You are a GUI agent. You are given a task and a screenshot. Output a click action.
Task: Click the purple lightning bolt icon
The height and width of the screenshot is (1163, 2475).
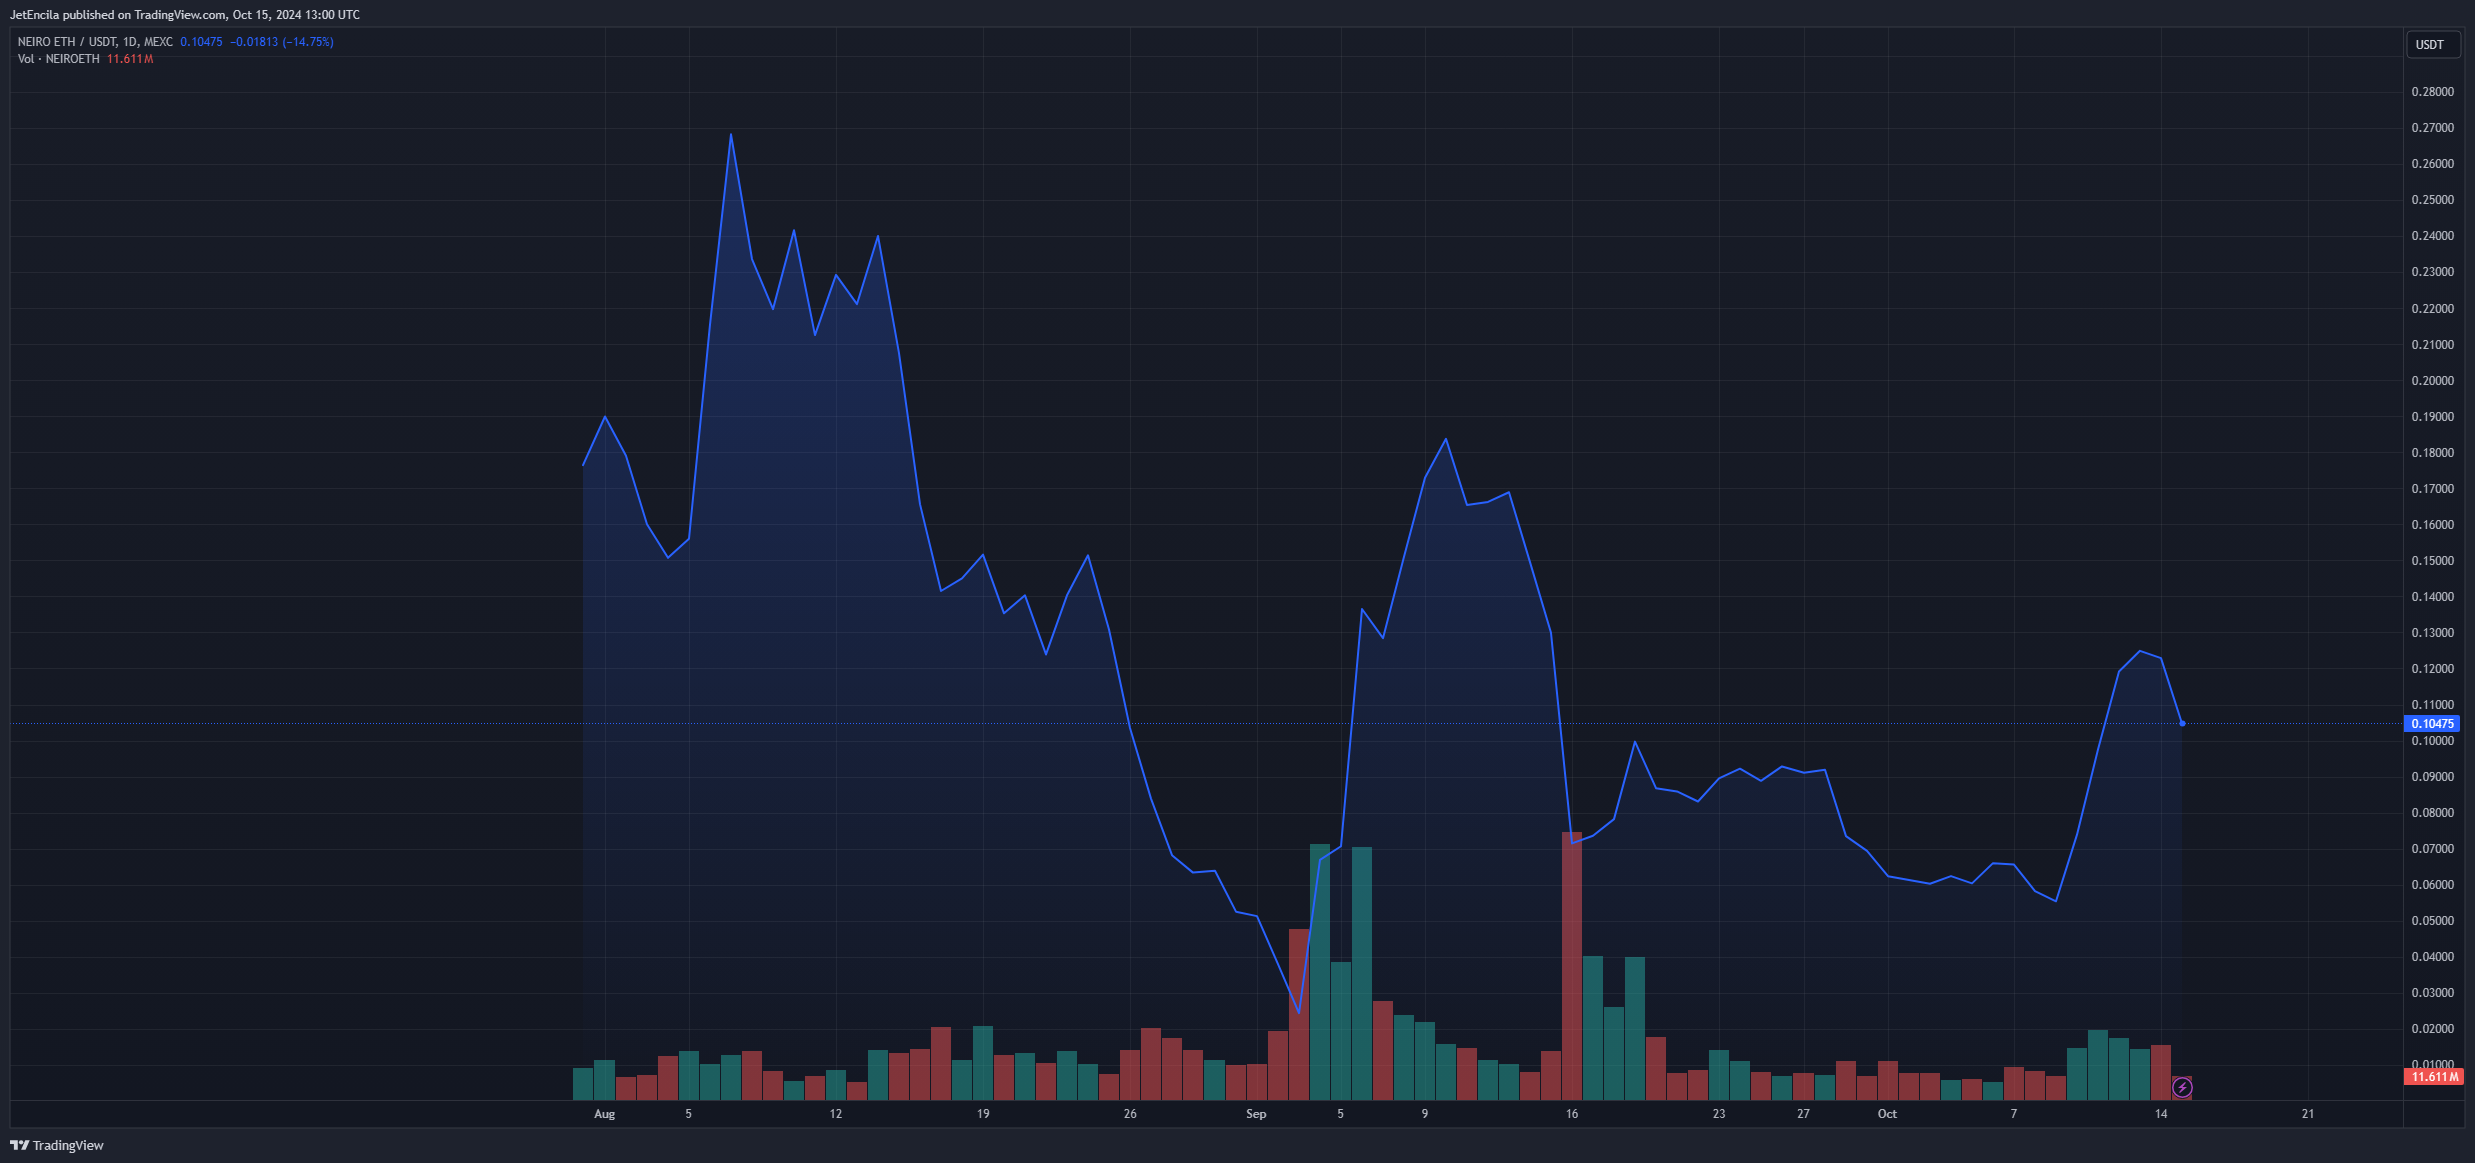[2182, 1087]
